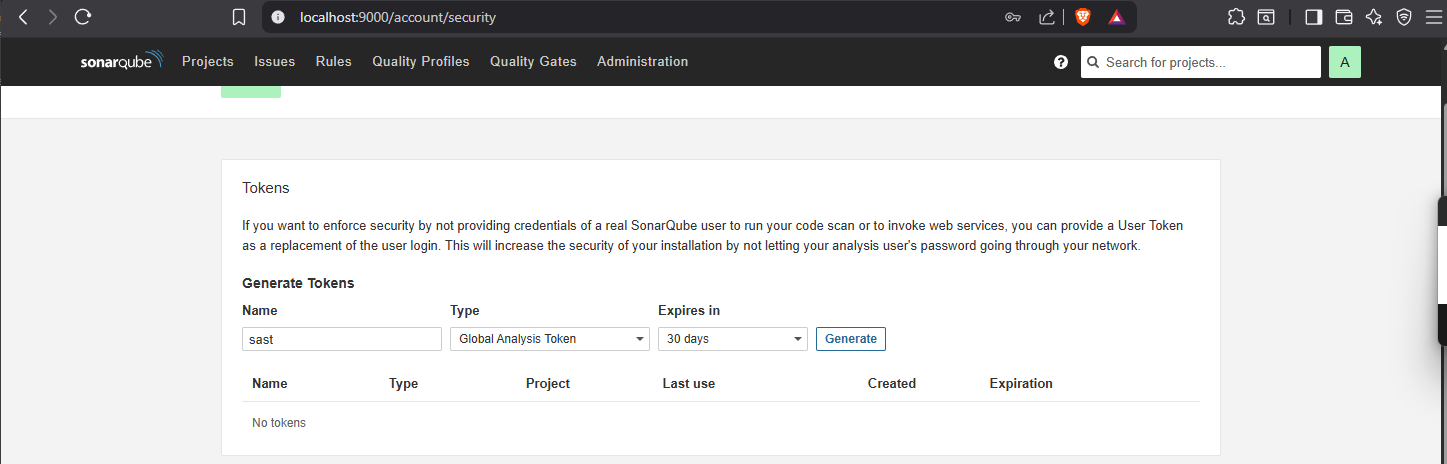Click the token Name input field
This screenshot has height=464, width=1447.
click(x=341, y=339)
